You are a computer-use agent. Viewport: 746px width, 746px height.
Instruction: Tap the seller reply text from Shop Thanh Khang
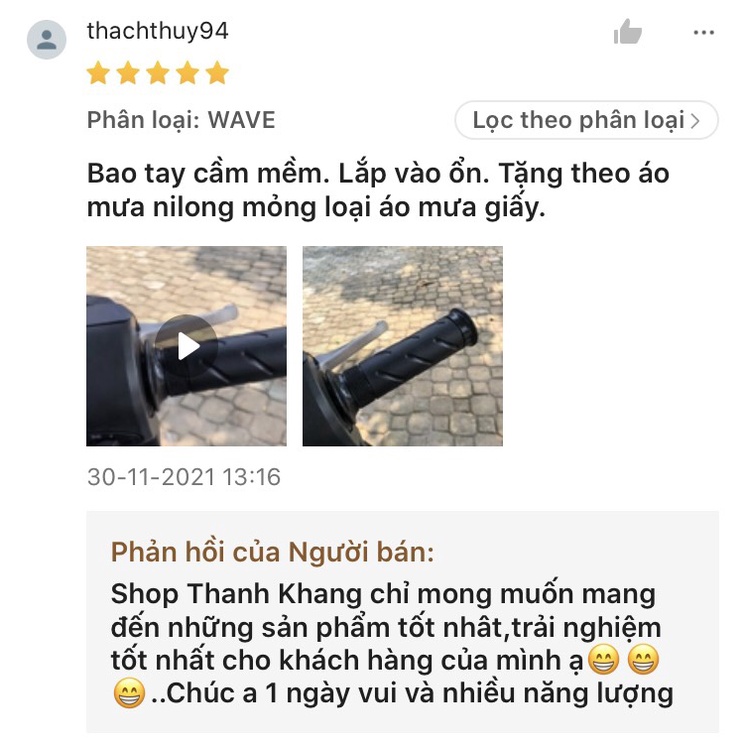pos(392,644)
